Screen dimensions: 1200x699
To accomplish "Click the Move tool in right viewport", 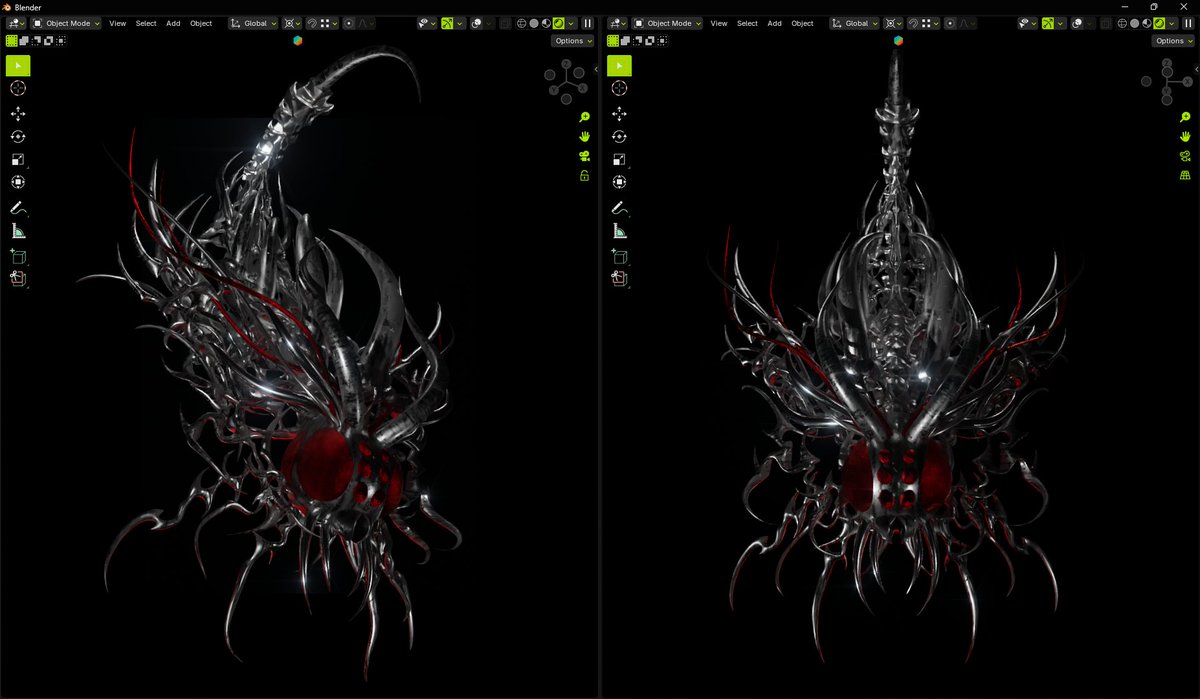I will (x=619, y=114).
